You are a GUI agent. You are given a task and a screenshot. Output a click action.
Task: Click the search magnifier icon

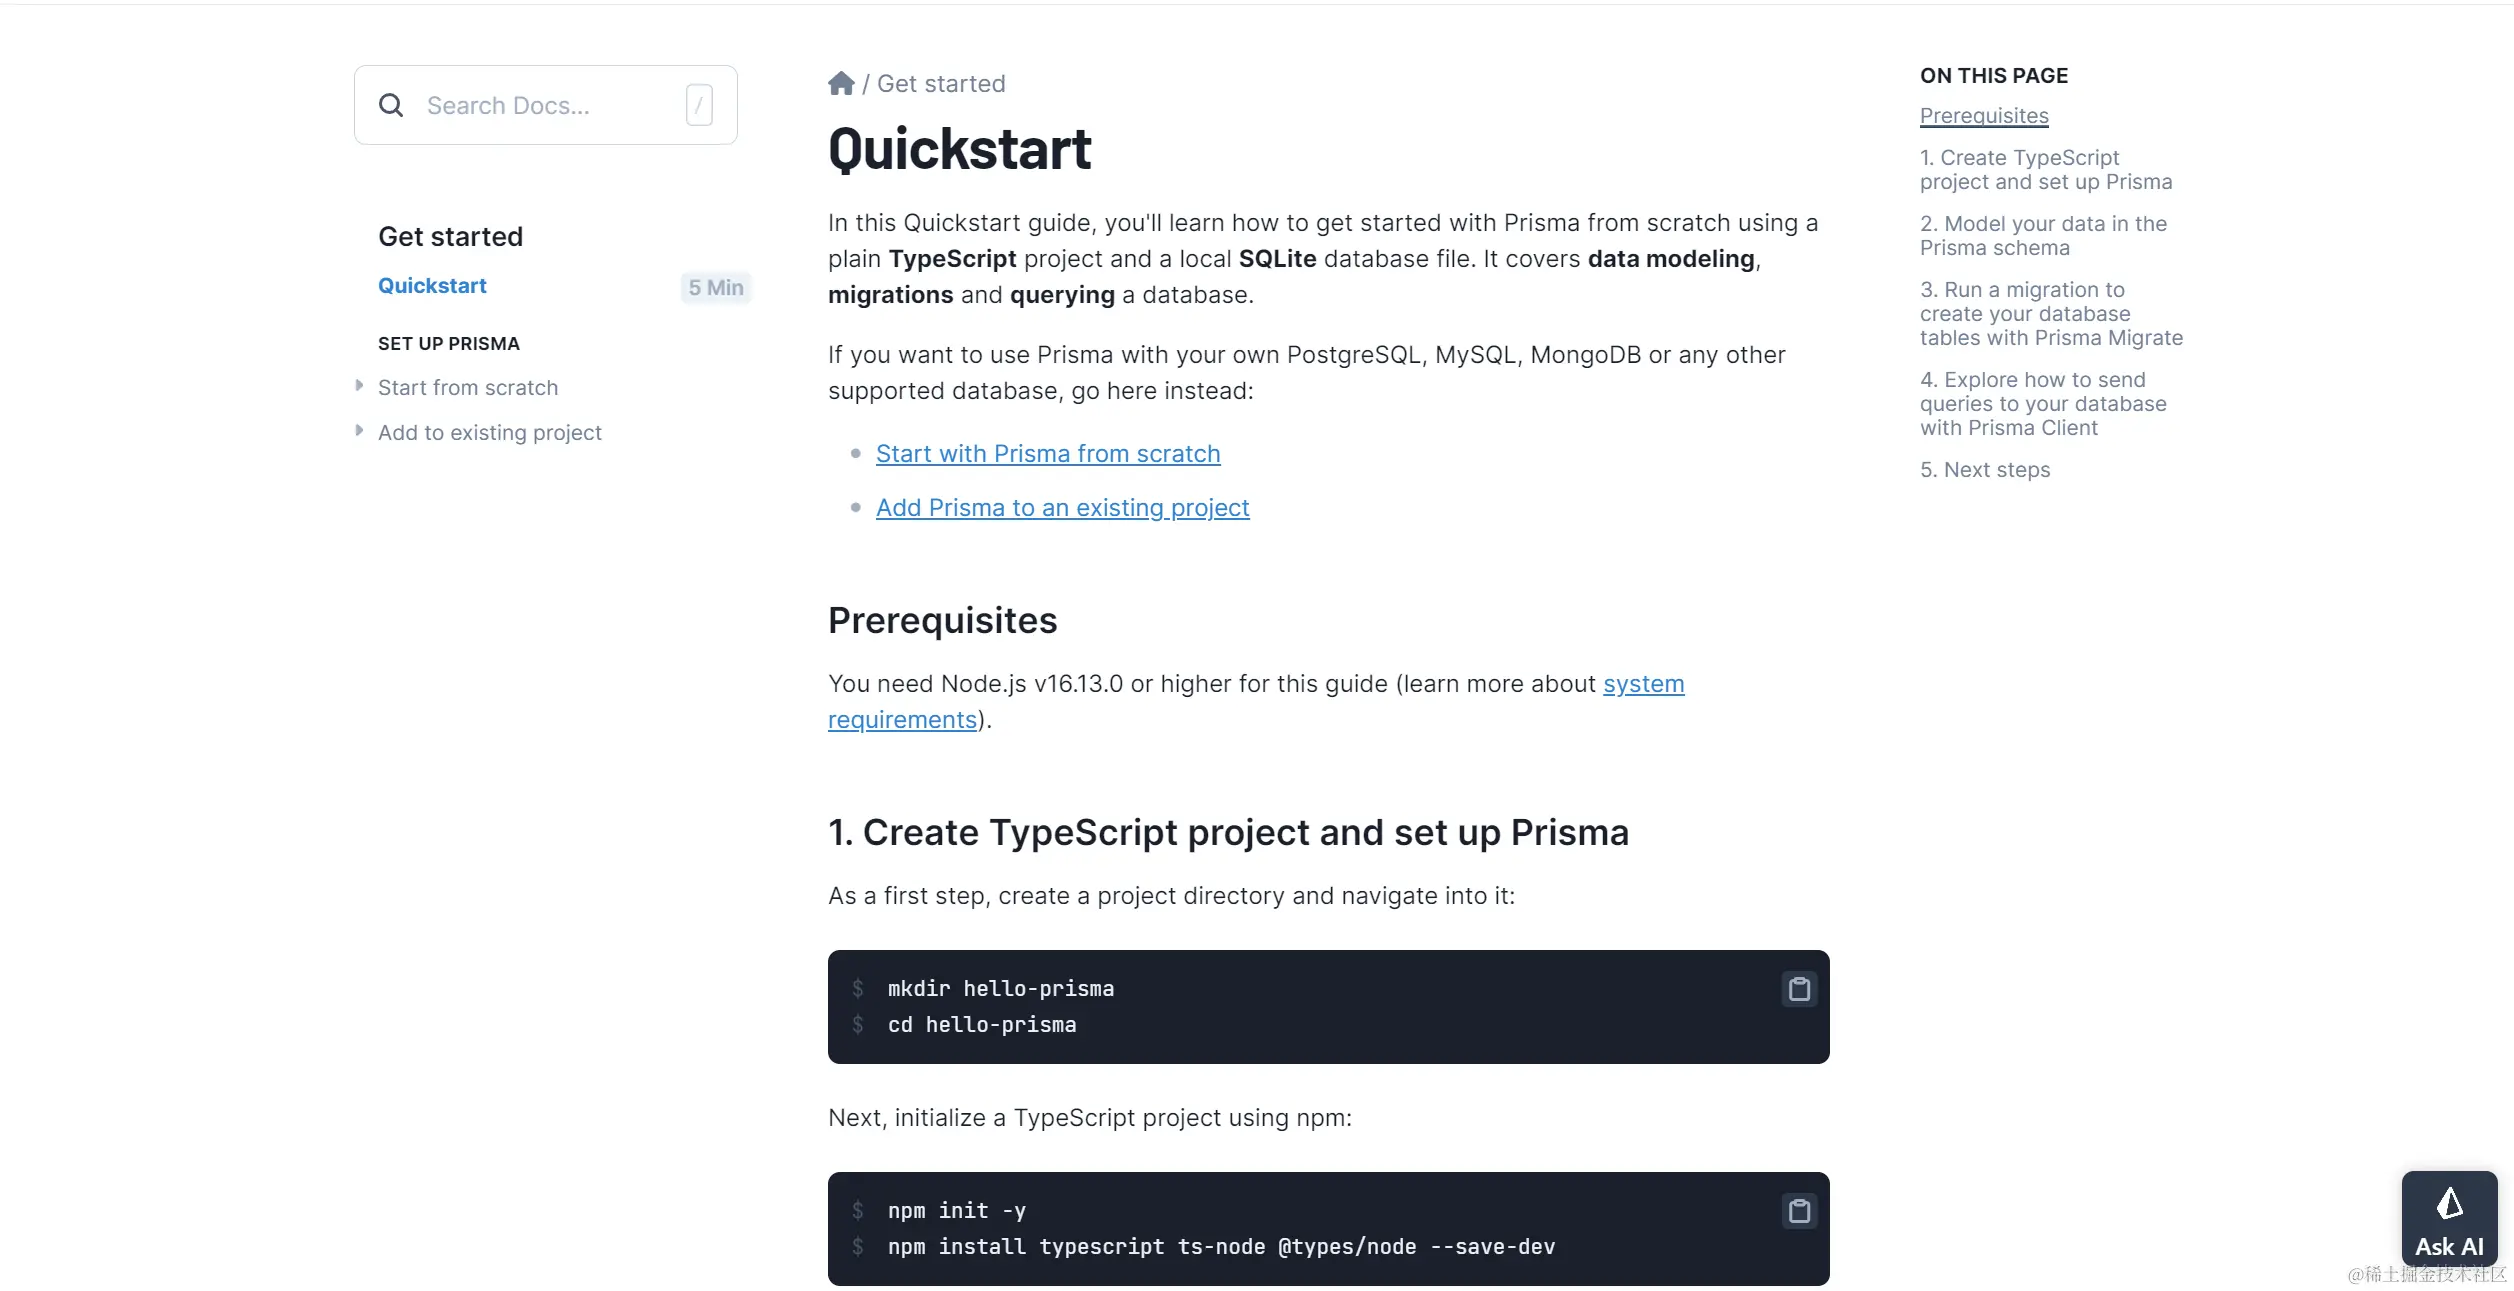click(x=391, y=106)
